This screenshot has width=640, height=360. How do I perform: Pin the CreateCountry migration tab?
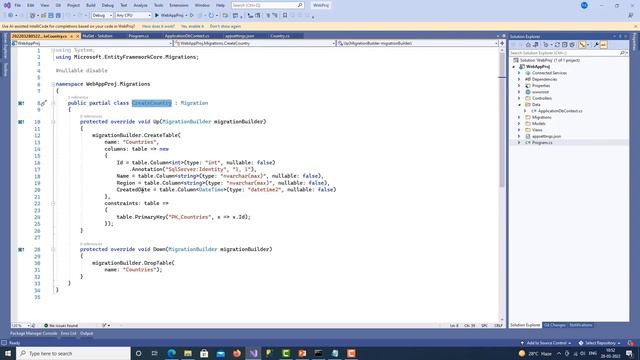(x=71, y=36)
